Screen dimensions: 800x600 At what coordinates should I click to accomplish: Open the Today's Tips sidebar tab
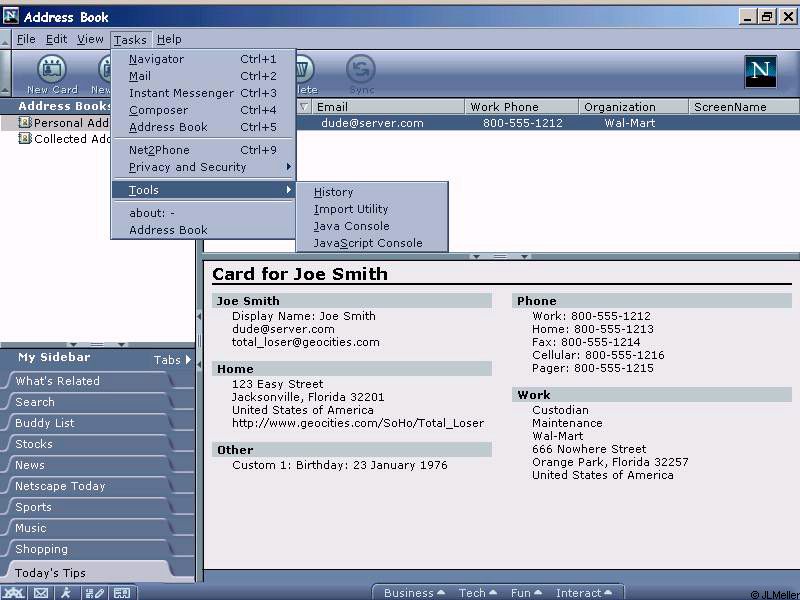pos(88,572)
